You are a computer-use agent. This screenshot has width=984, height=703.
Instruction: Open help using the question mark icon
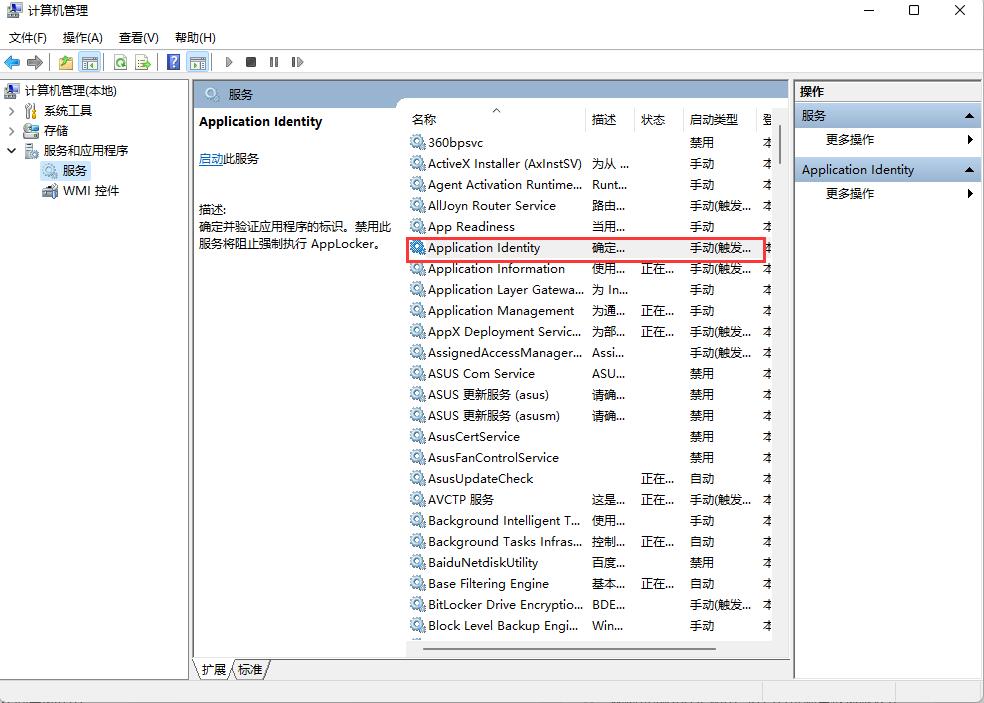(174, 62)
